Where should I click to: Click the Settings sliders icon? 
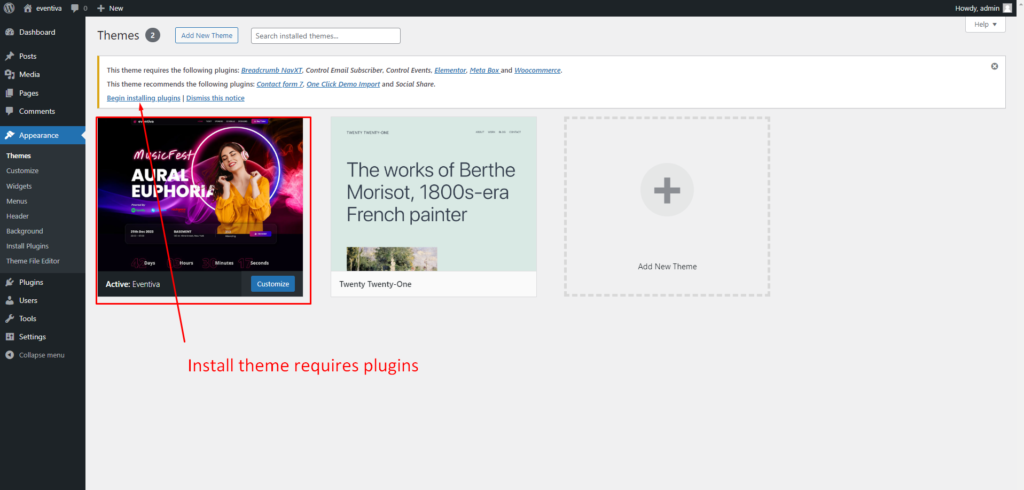point(9,337)
